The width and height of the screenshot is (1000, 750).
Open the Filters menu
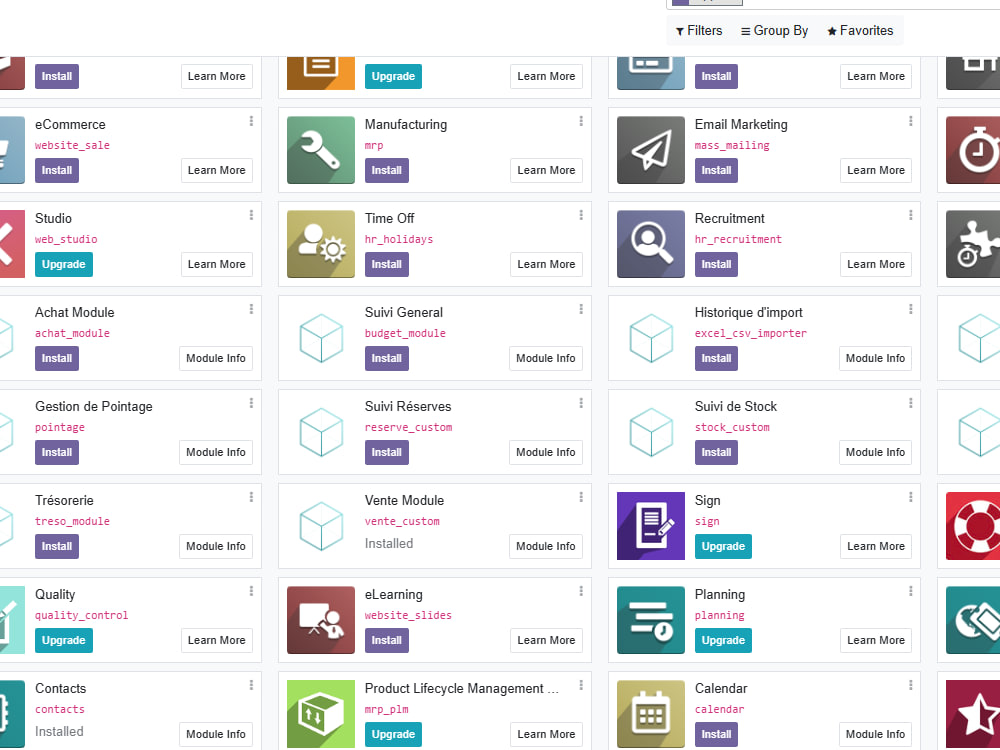[699, 31]
